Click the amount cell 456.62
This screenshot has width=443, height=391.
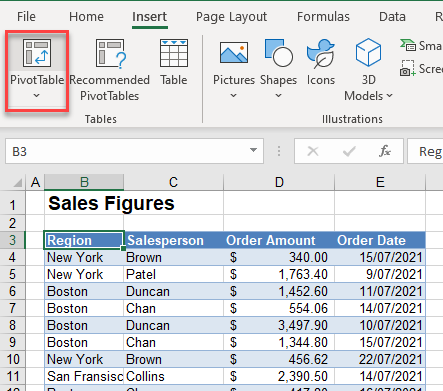[279, 359]
